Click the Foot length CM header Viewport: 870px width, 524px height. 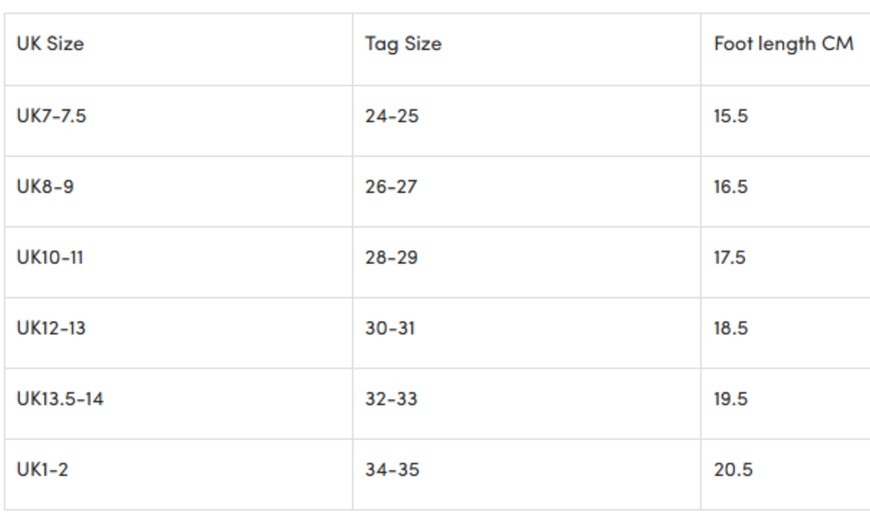pos(783,44)
